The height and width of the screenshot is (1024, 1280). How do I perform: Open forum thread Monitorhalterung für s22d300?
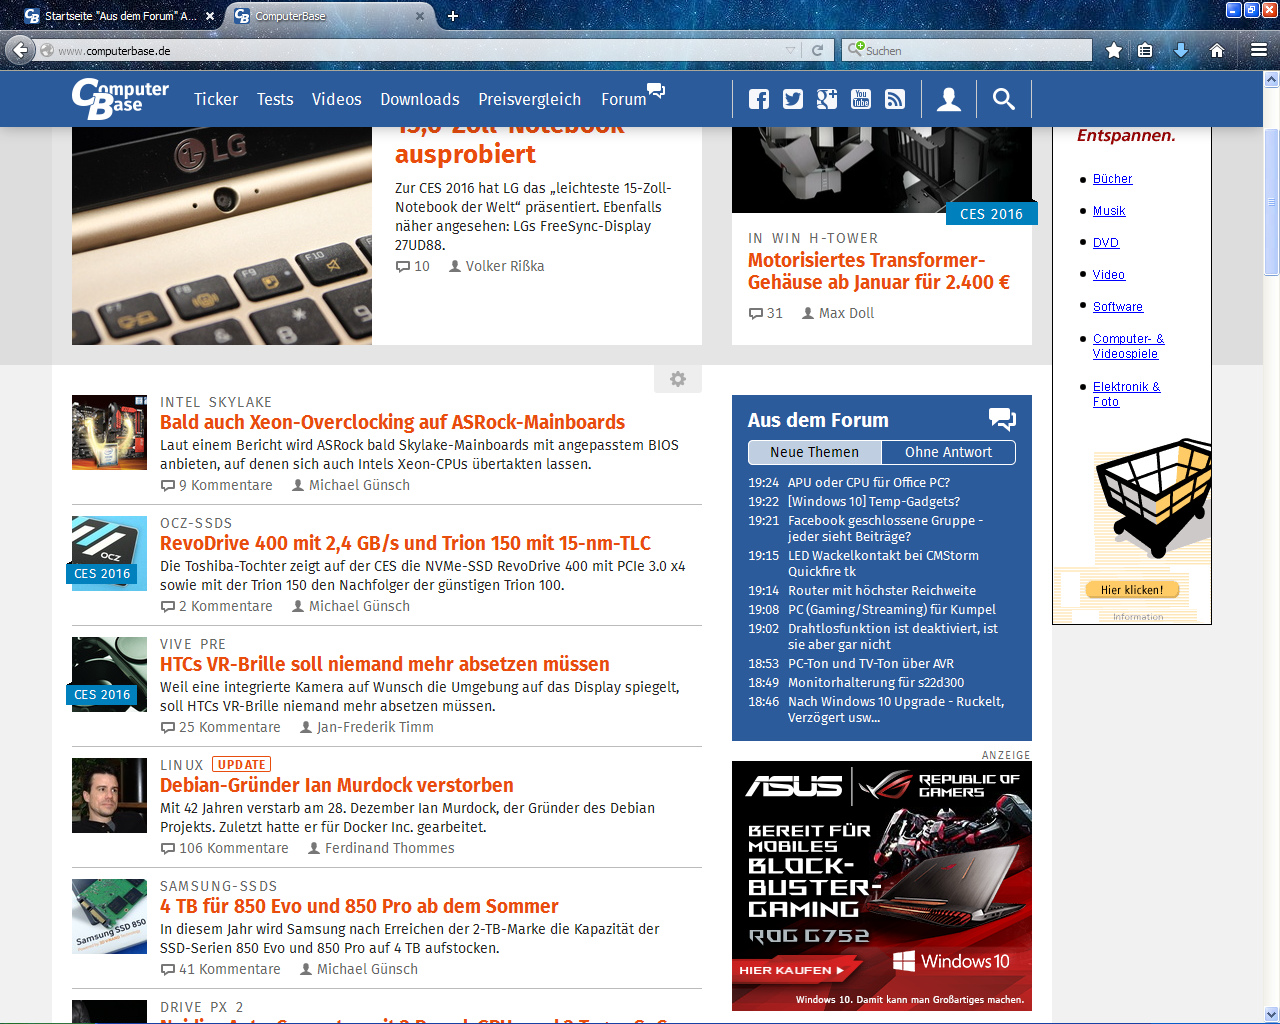click(876, 682)
